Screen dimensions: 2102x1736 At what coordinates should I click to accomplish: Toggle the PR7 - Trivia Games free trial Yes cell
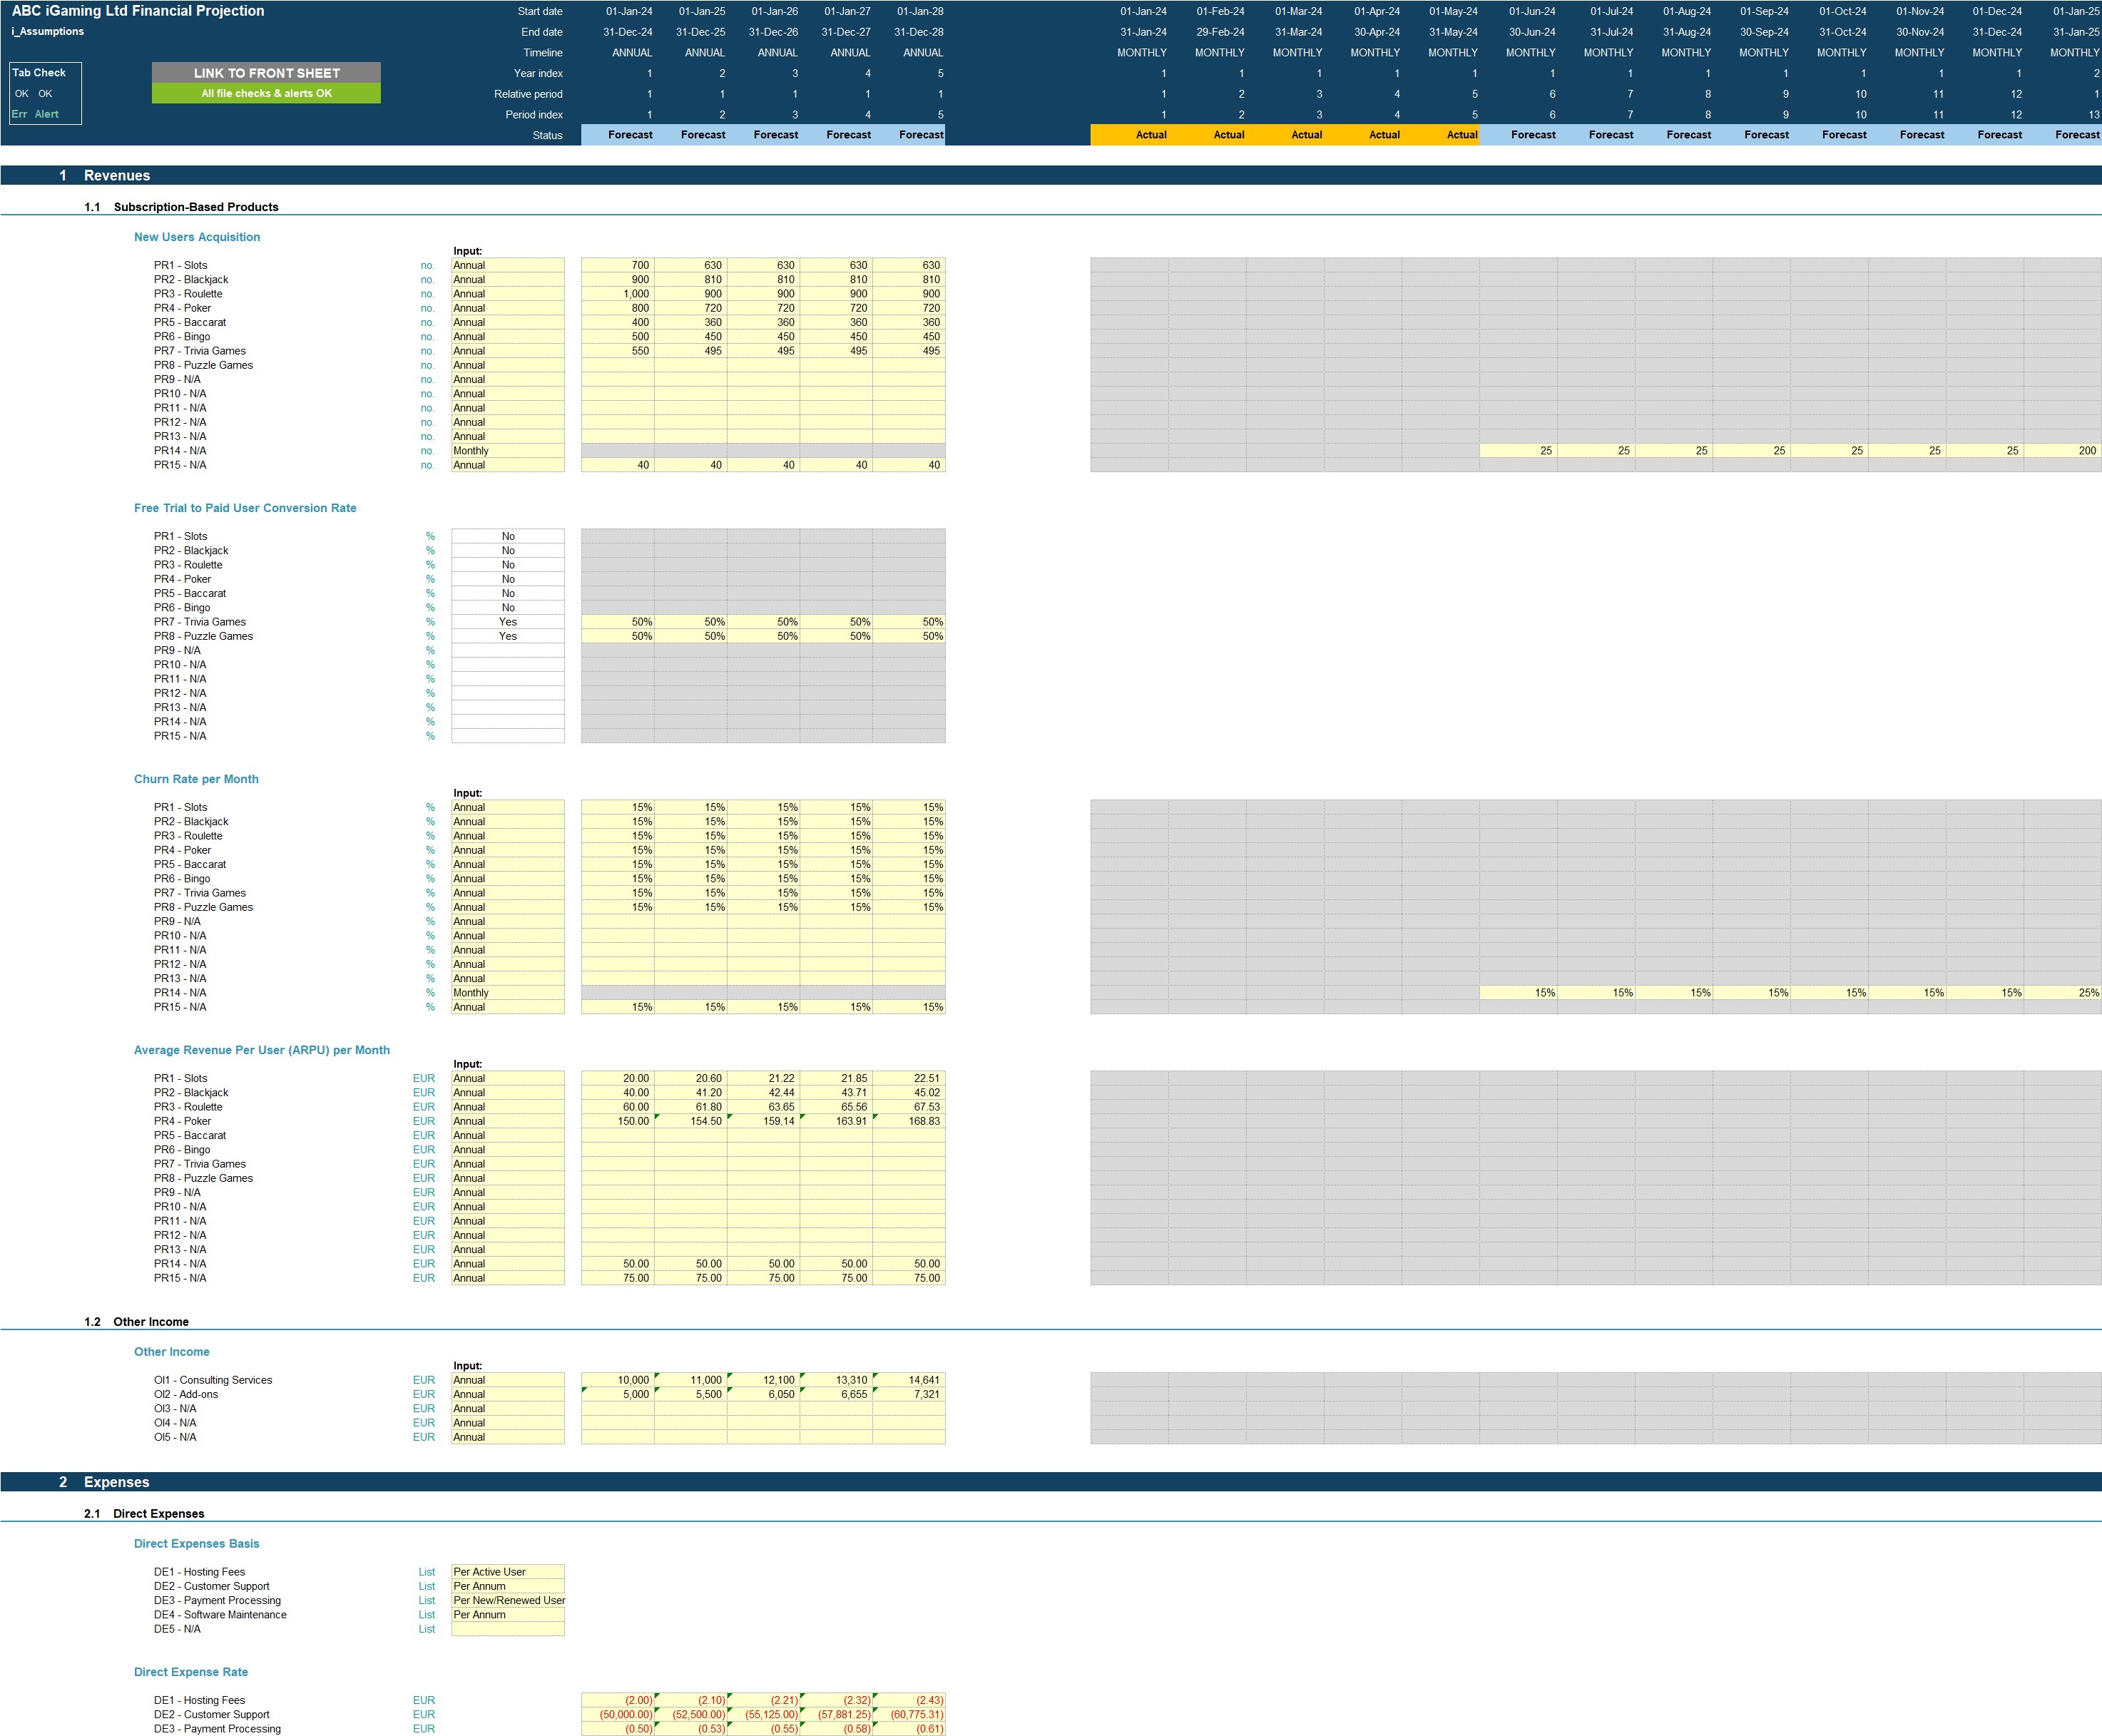(507, 622)
